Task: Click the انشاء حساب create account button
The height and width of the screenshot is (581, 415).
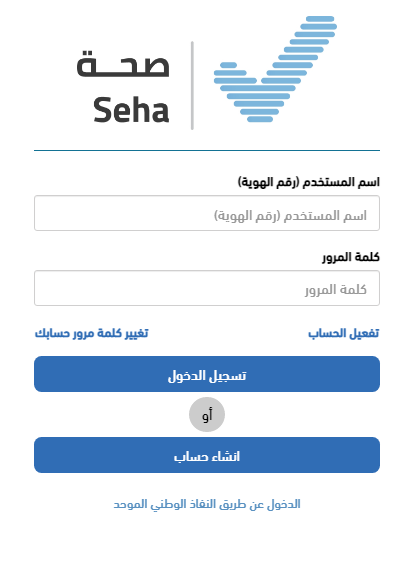Action: (207, 455)
